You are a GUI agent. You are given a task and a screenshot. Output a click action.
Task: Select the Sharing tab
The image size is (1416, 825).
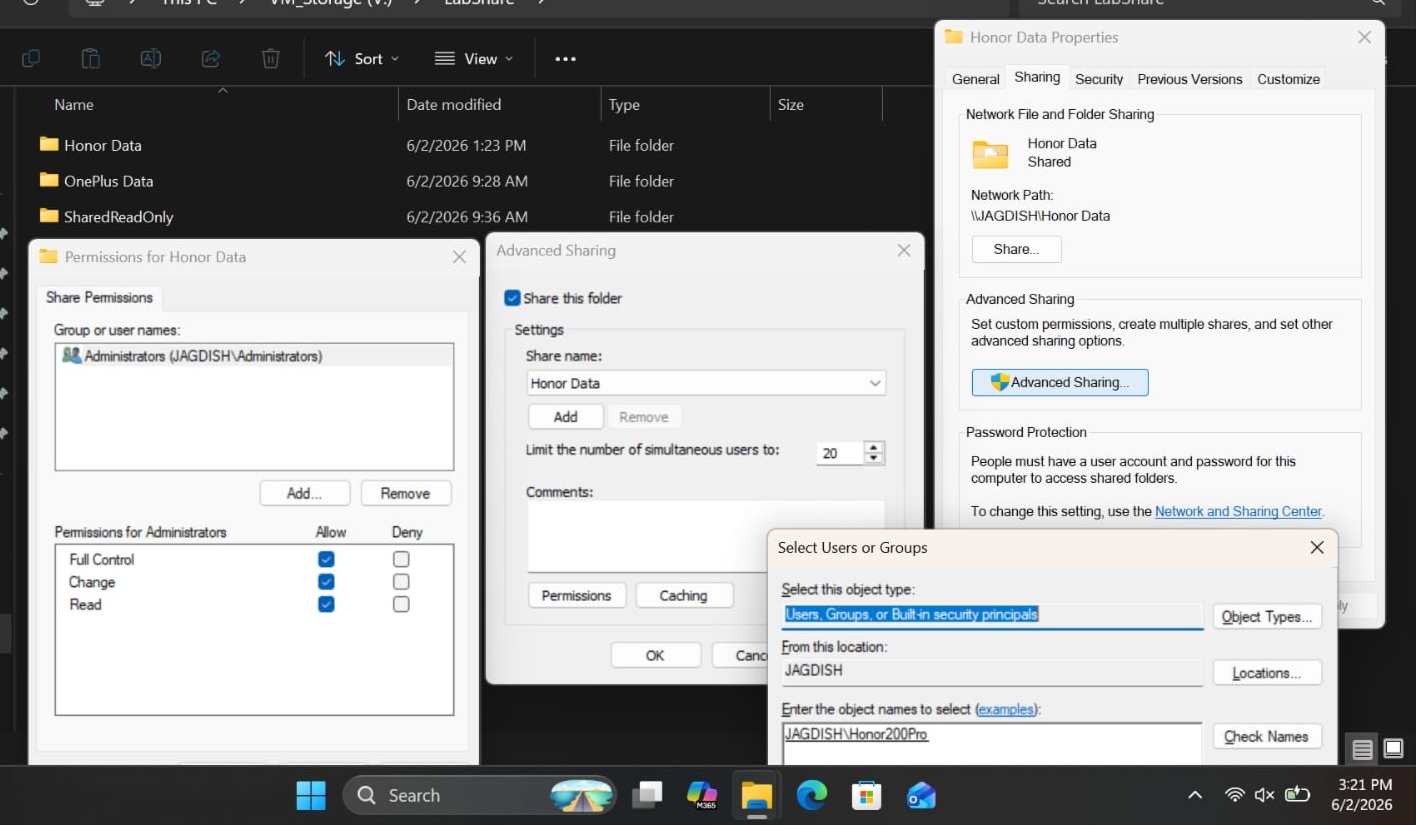pyautogui.click(x=1037, y=77)
